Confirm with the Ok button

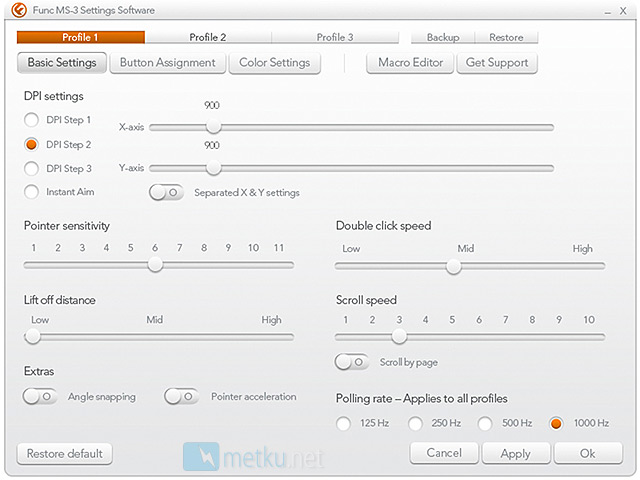(588, 453)
